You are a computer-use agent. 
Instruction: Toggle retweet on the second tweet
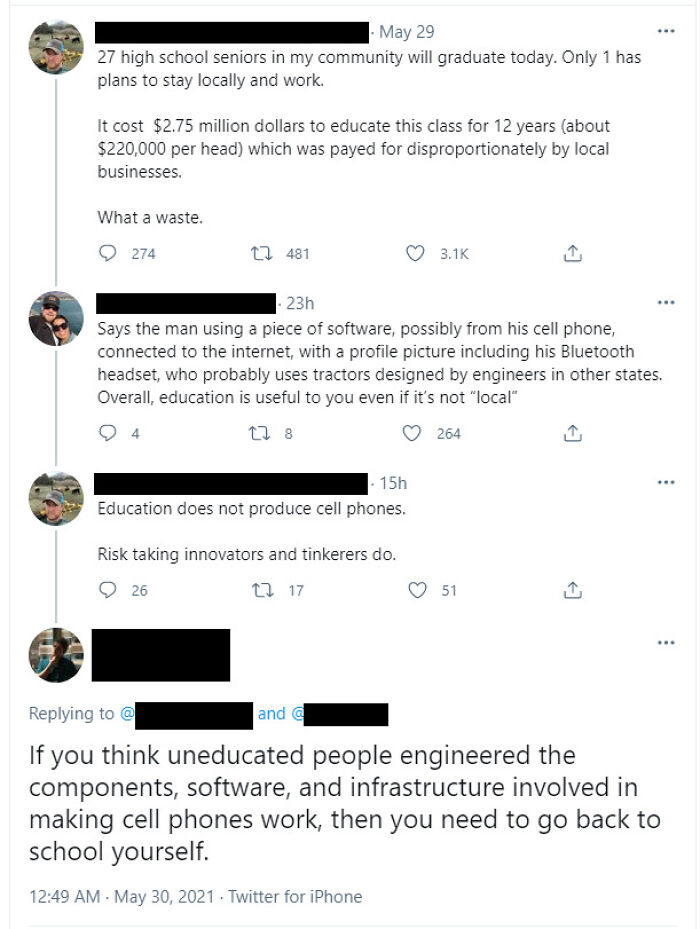pyautogui.click(x=258, y=433)
